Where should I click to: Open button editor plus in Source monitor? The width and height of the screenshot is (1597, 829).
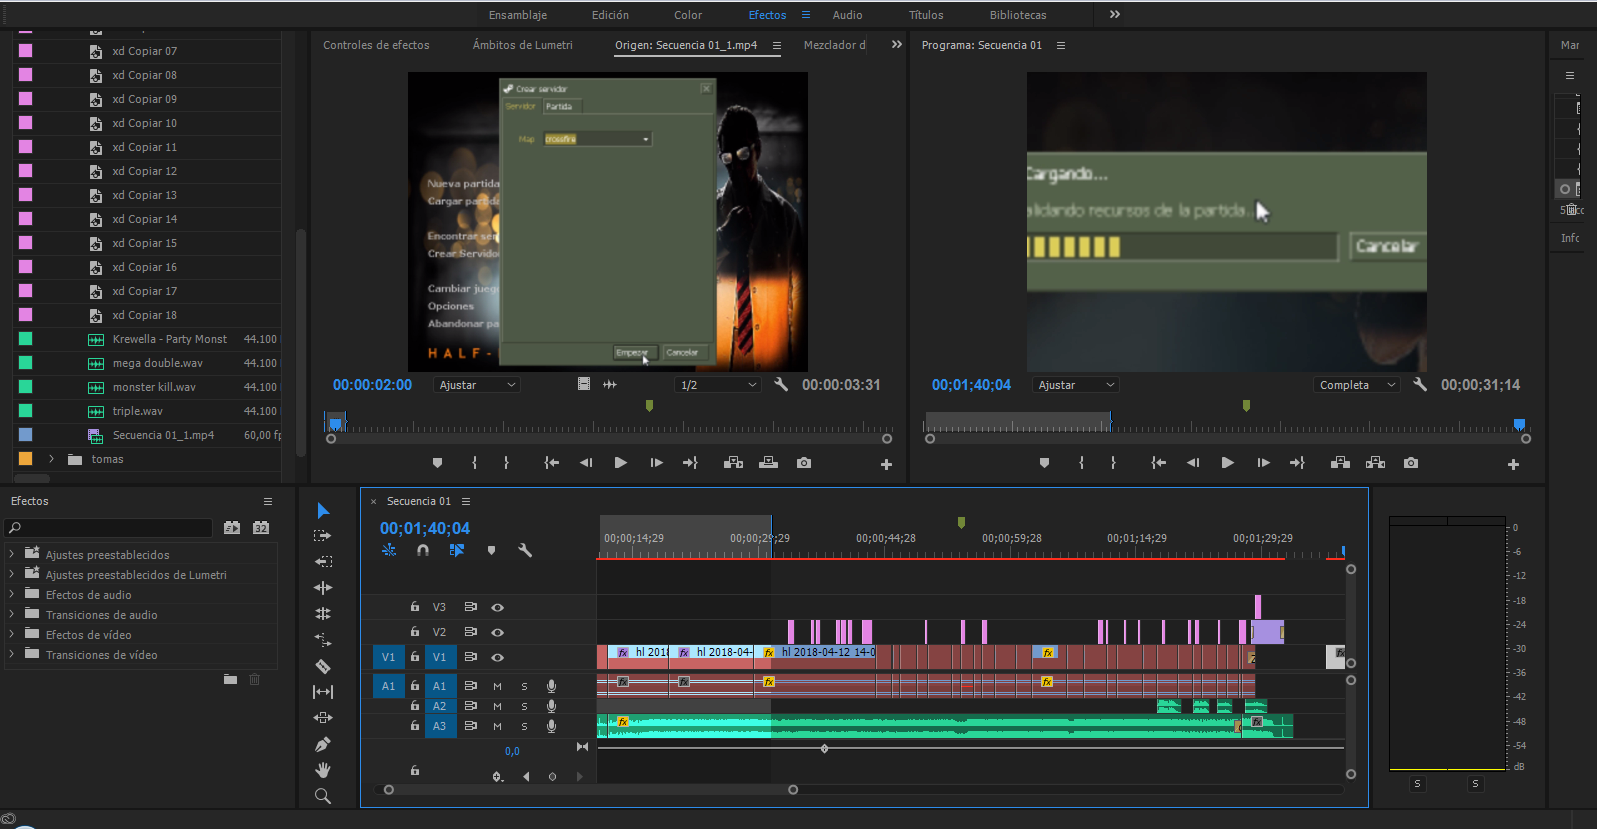point(886,464)
